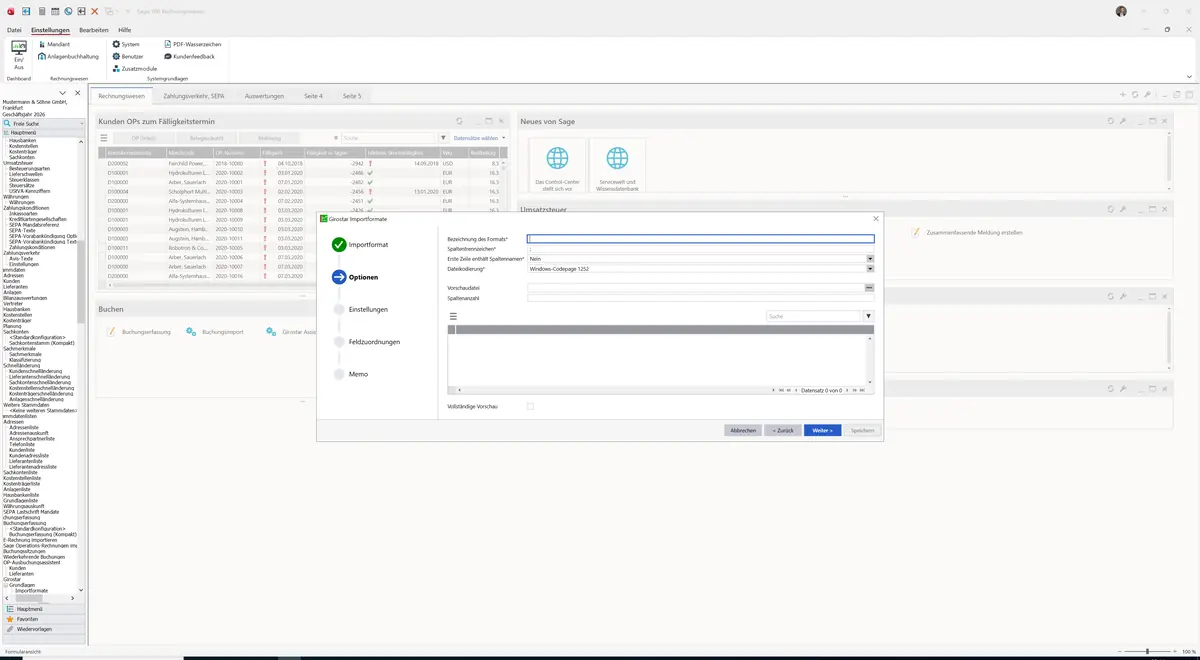Switch to the Auswertungen tab

(x=264, y=96)
